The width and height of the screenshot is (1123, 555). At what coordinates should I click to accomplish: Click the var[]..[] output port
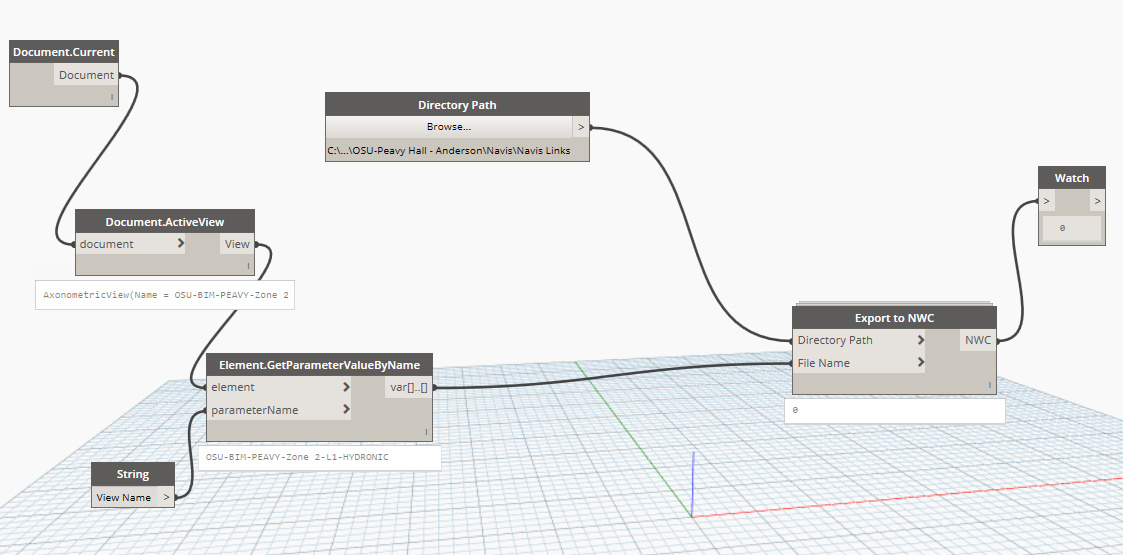point(408,387)
